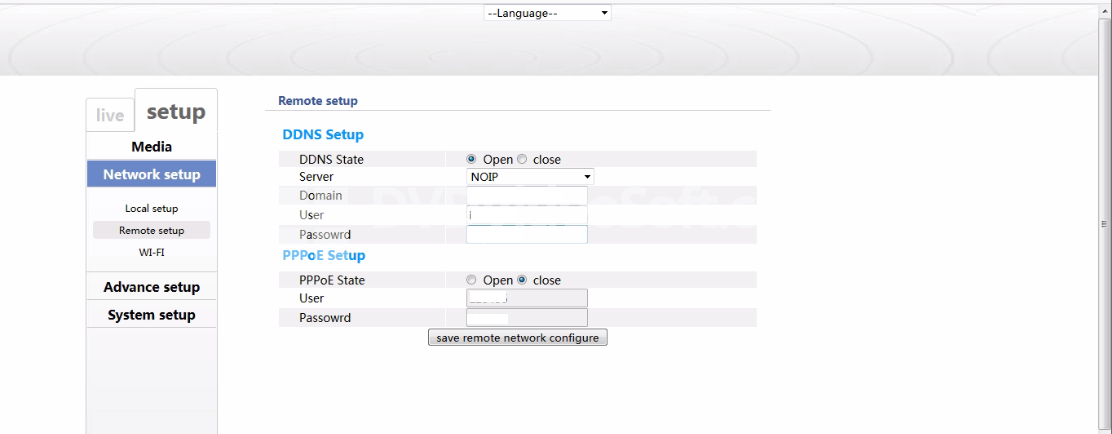This screenshot has height=434, width=1112.
Task: Click the DDNS Passowrd input field
Action: pos(526,235)
